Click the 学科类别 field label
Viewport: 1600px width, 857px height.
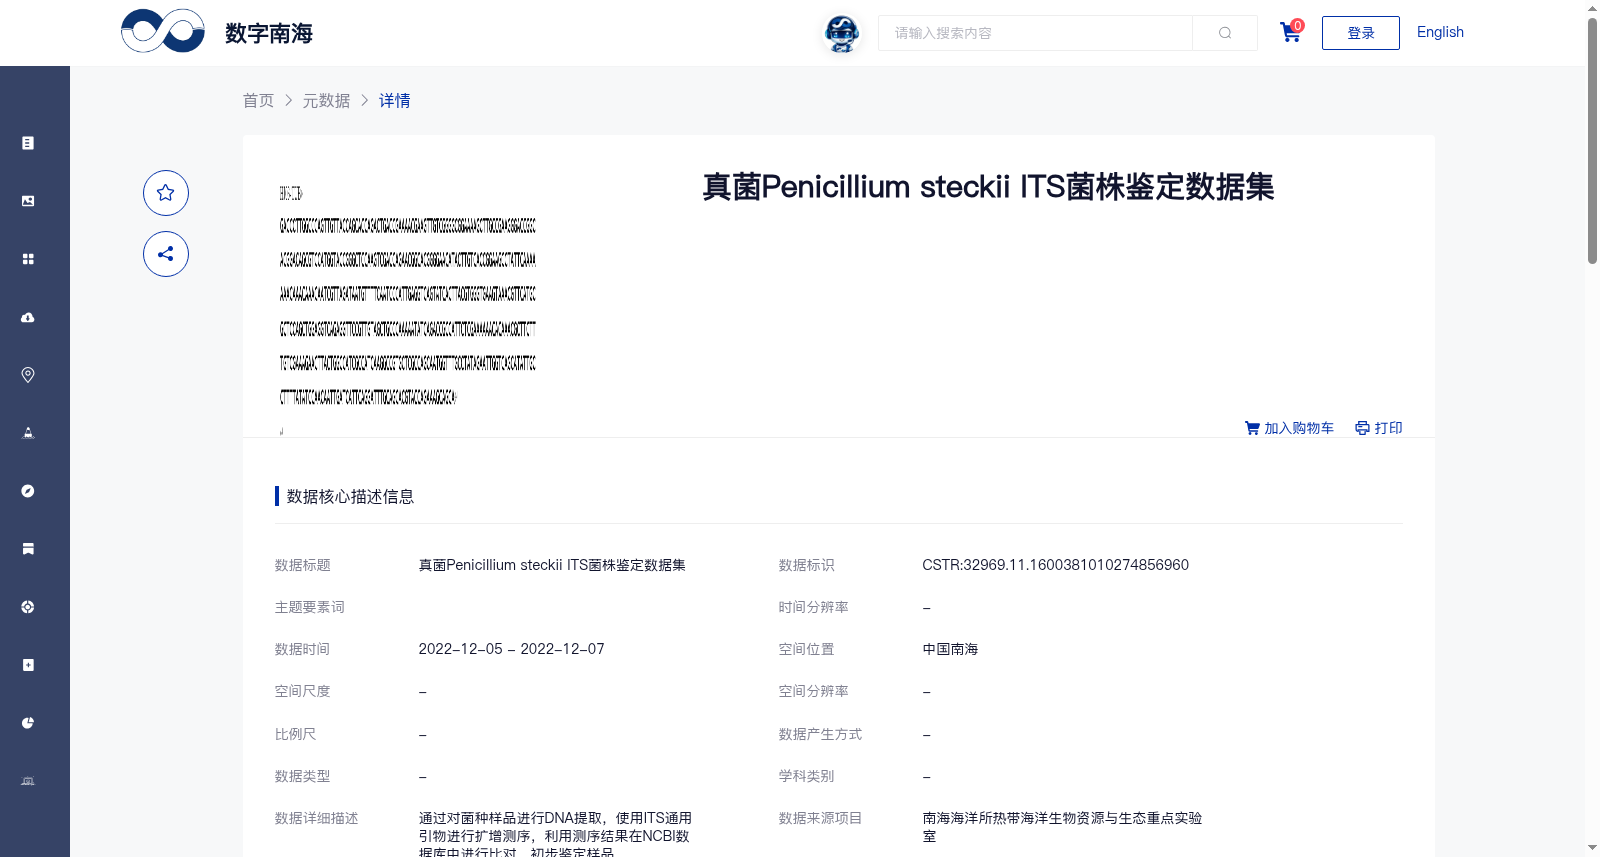click(x=807, y=776)
